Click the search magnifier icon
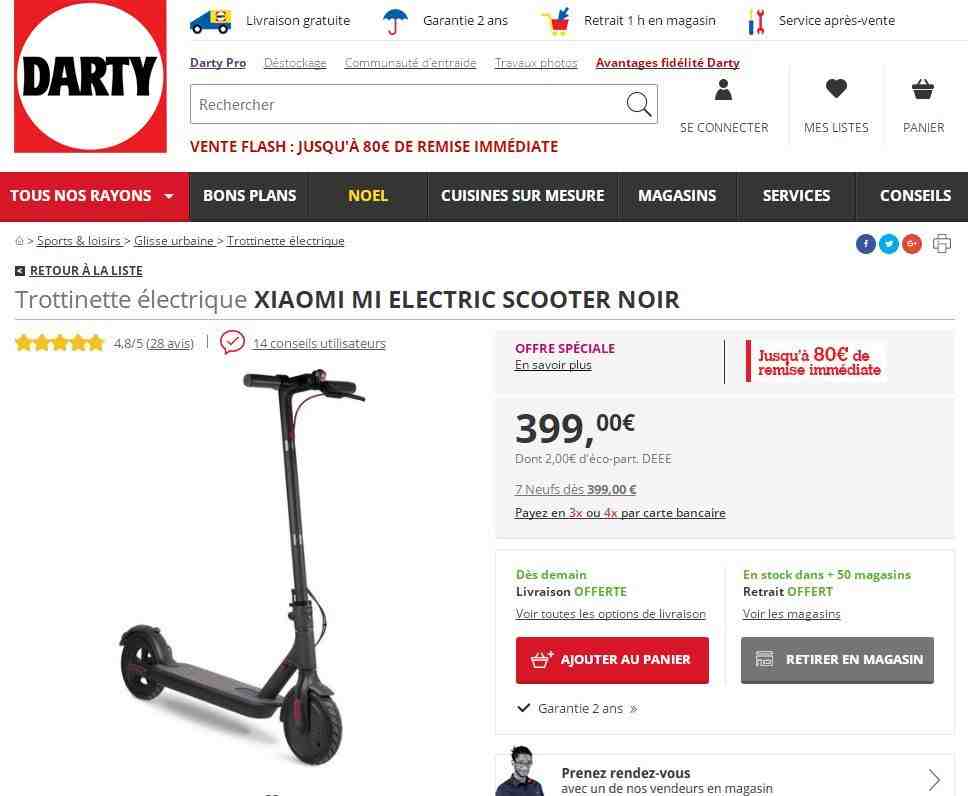968x796 pixels. tap(638, 104)
